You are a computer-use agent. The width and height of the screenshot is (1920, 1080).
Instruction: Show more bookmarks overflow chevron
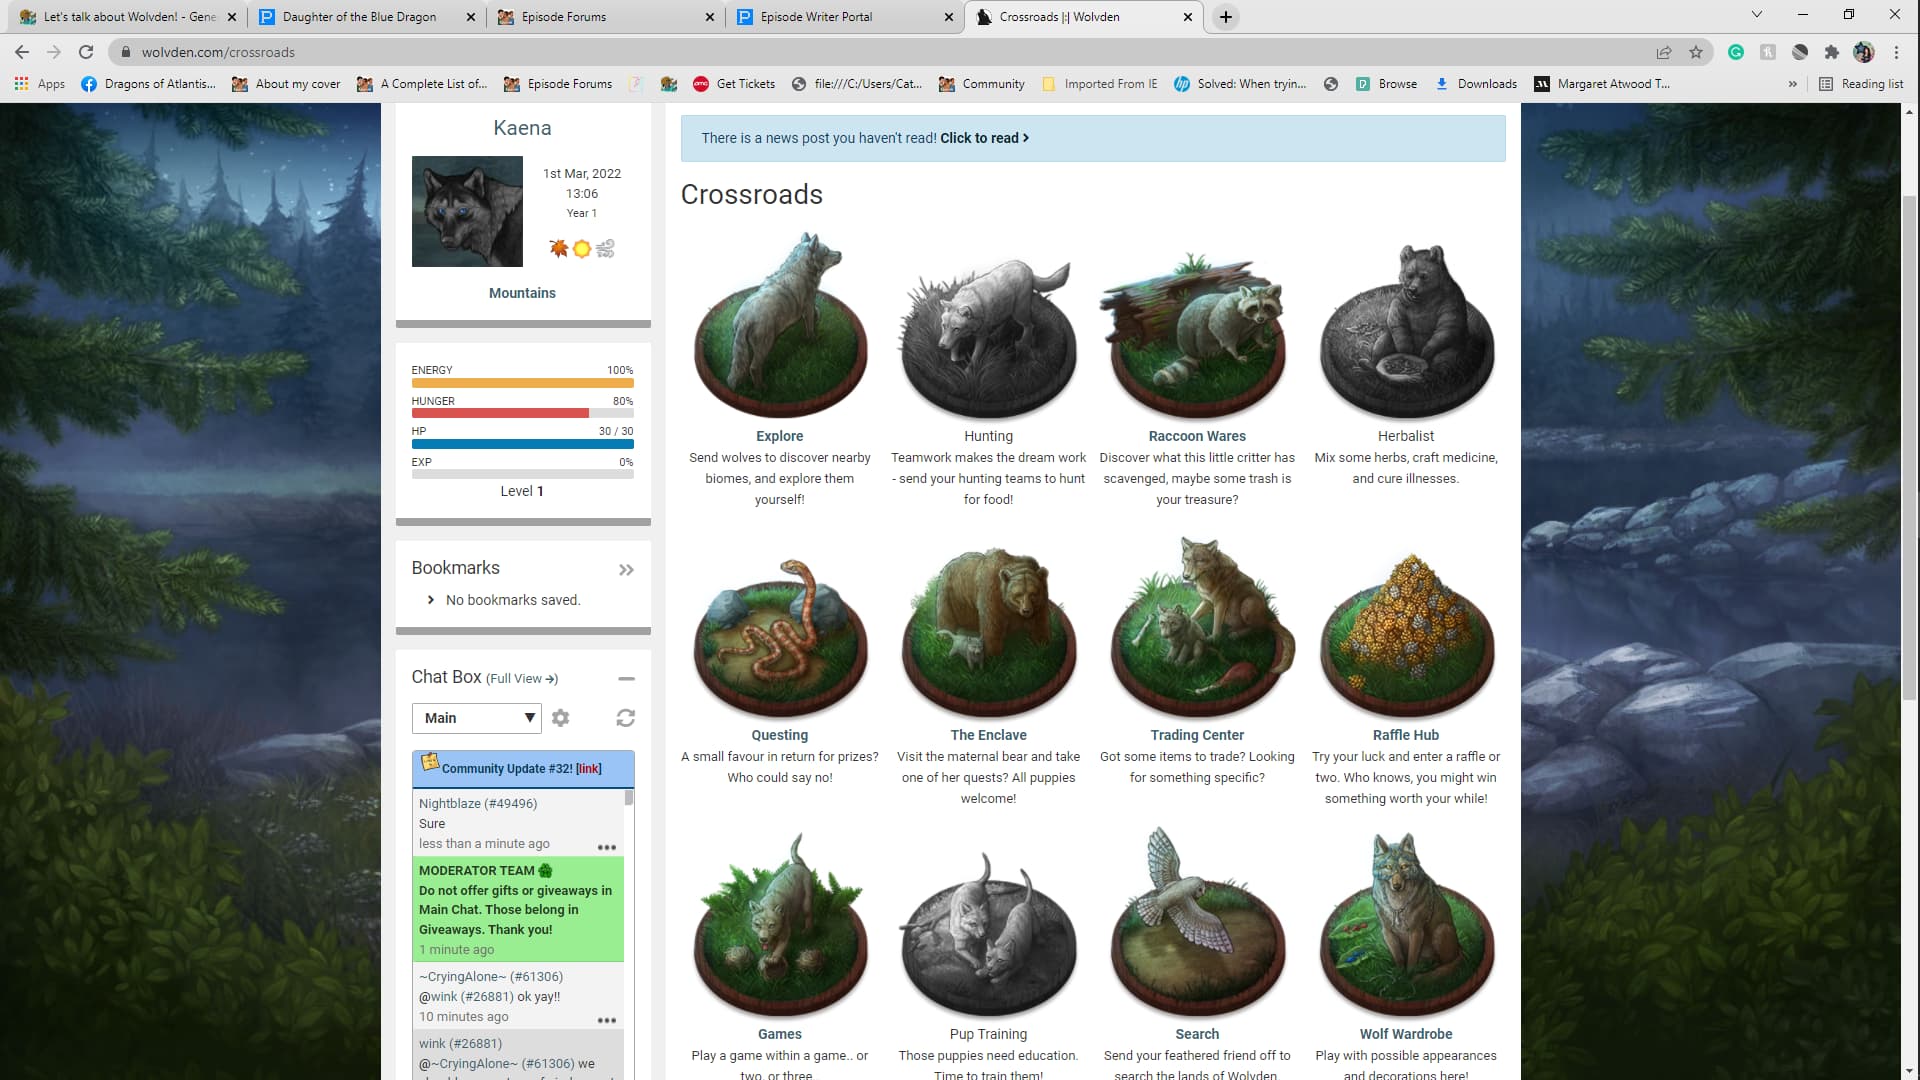[x=1792, y=84]
